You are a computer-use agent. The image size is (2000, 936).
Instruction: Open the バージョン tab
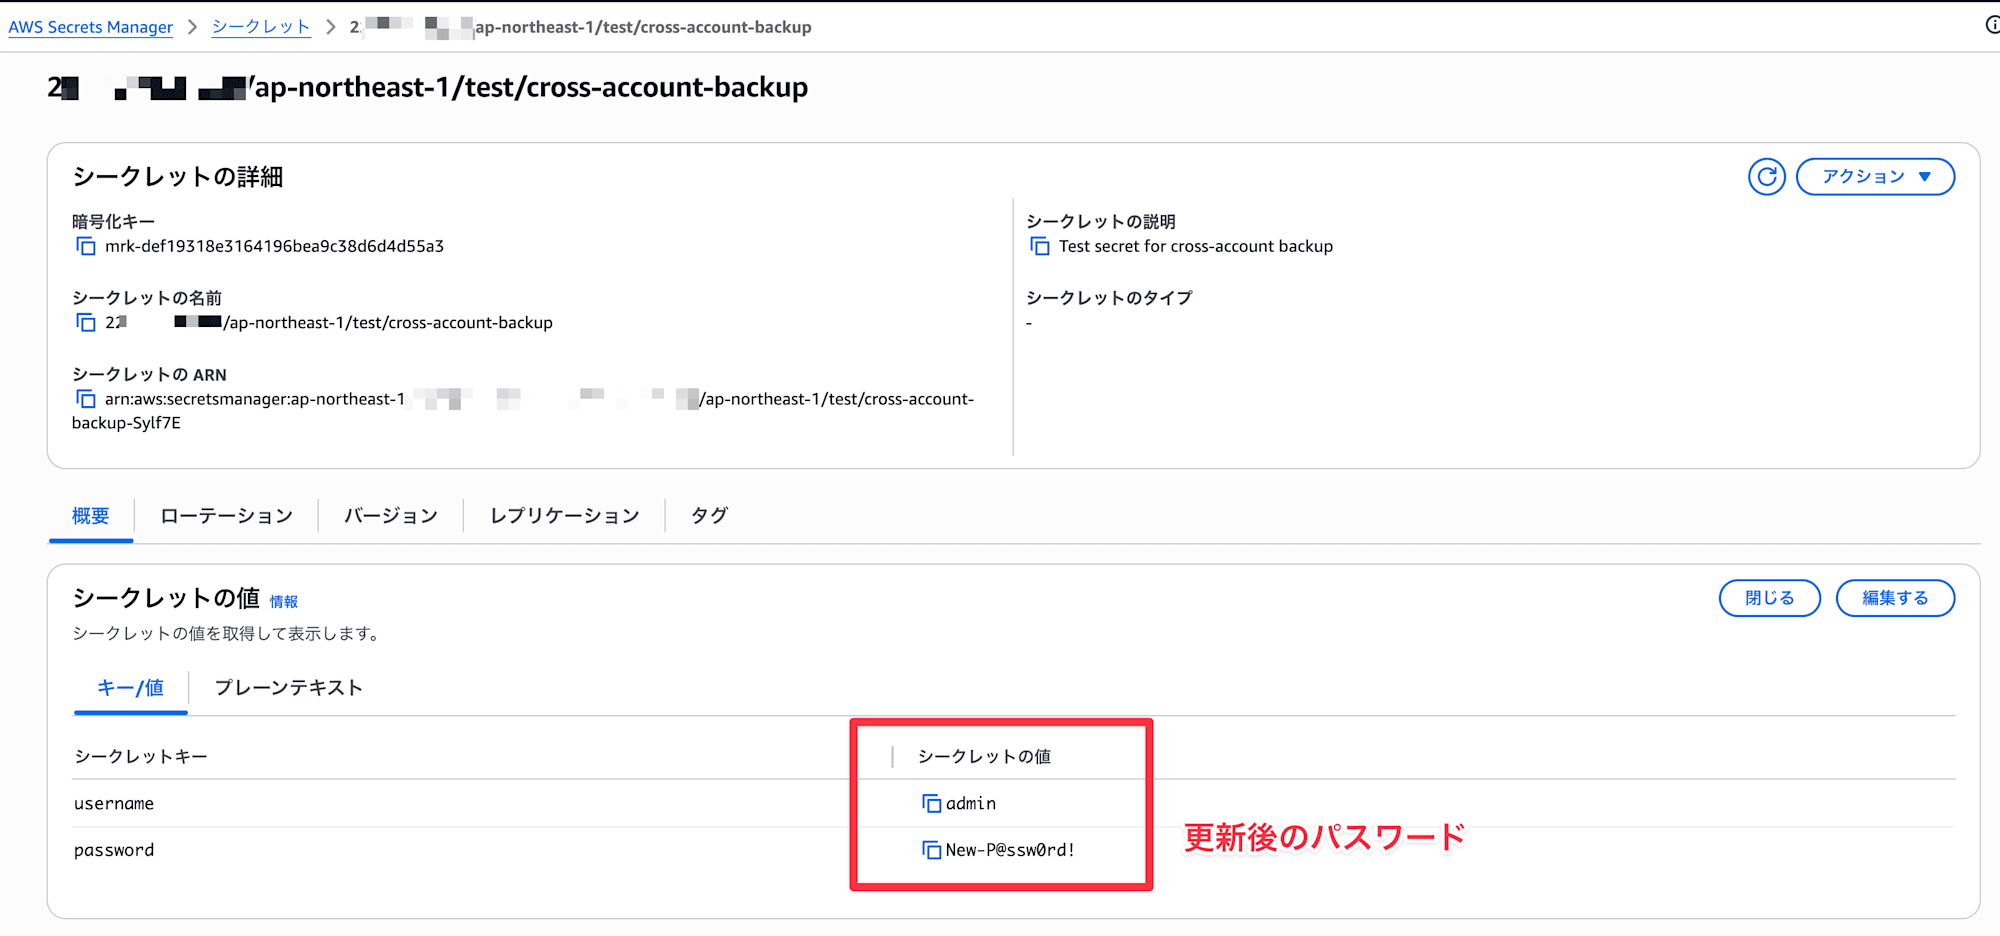point(391,516)
